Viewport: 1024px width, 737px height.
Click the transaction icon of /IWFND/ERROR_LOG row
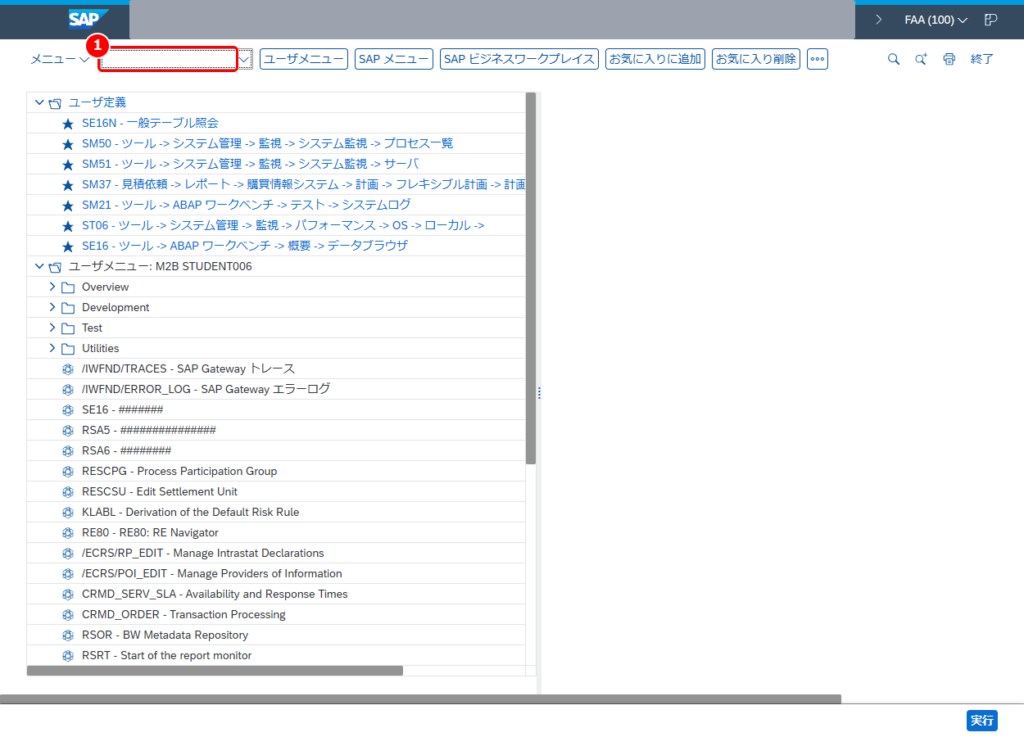tap(68, 390)
